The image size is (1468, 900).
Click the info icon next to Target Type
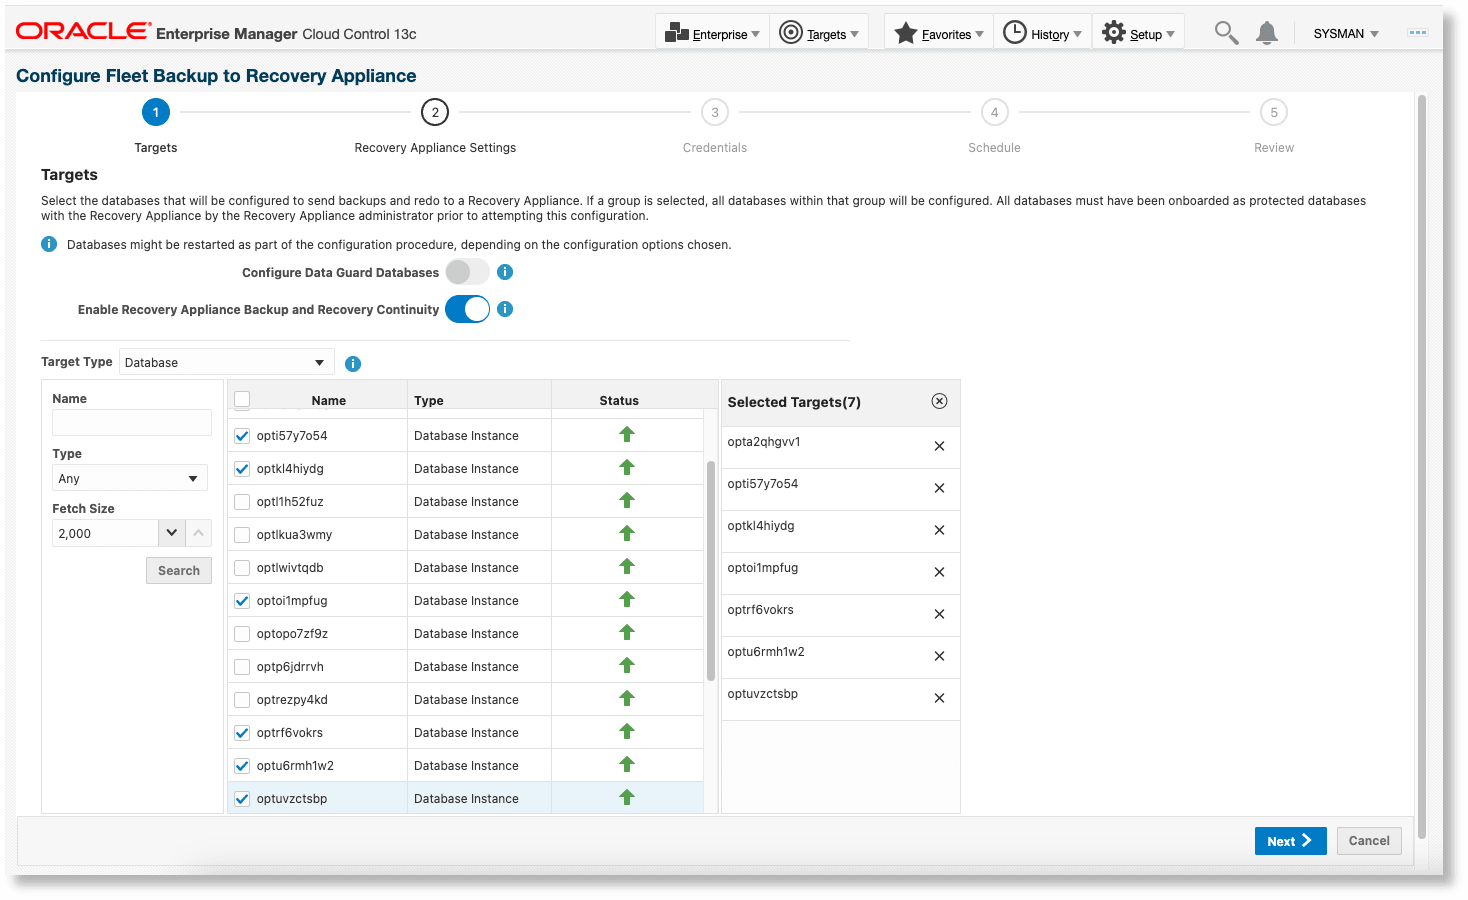click(352, 362)
